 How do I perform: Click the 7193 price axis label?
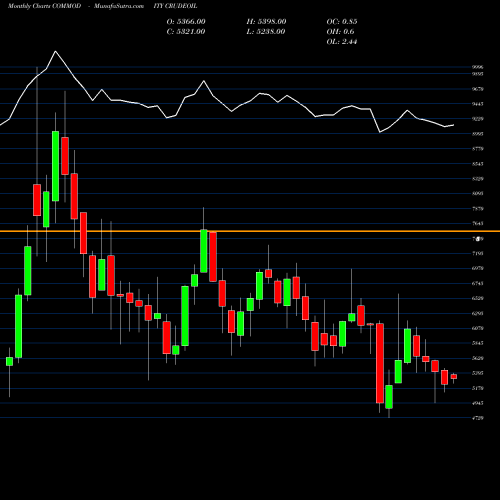[478, 254]
